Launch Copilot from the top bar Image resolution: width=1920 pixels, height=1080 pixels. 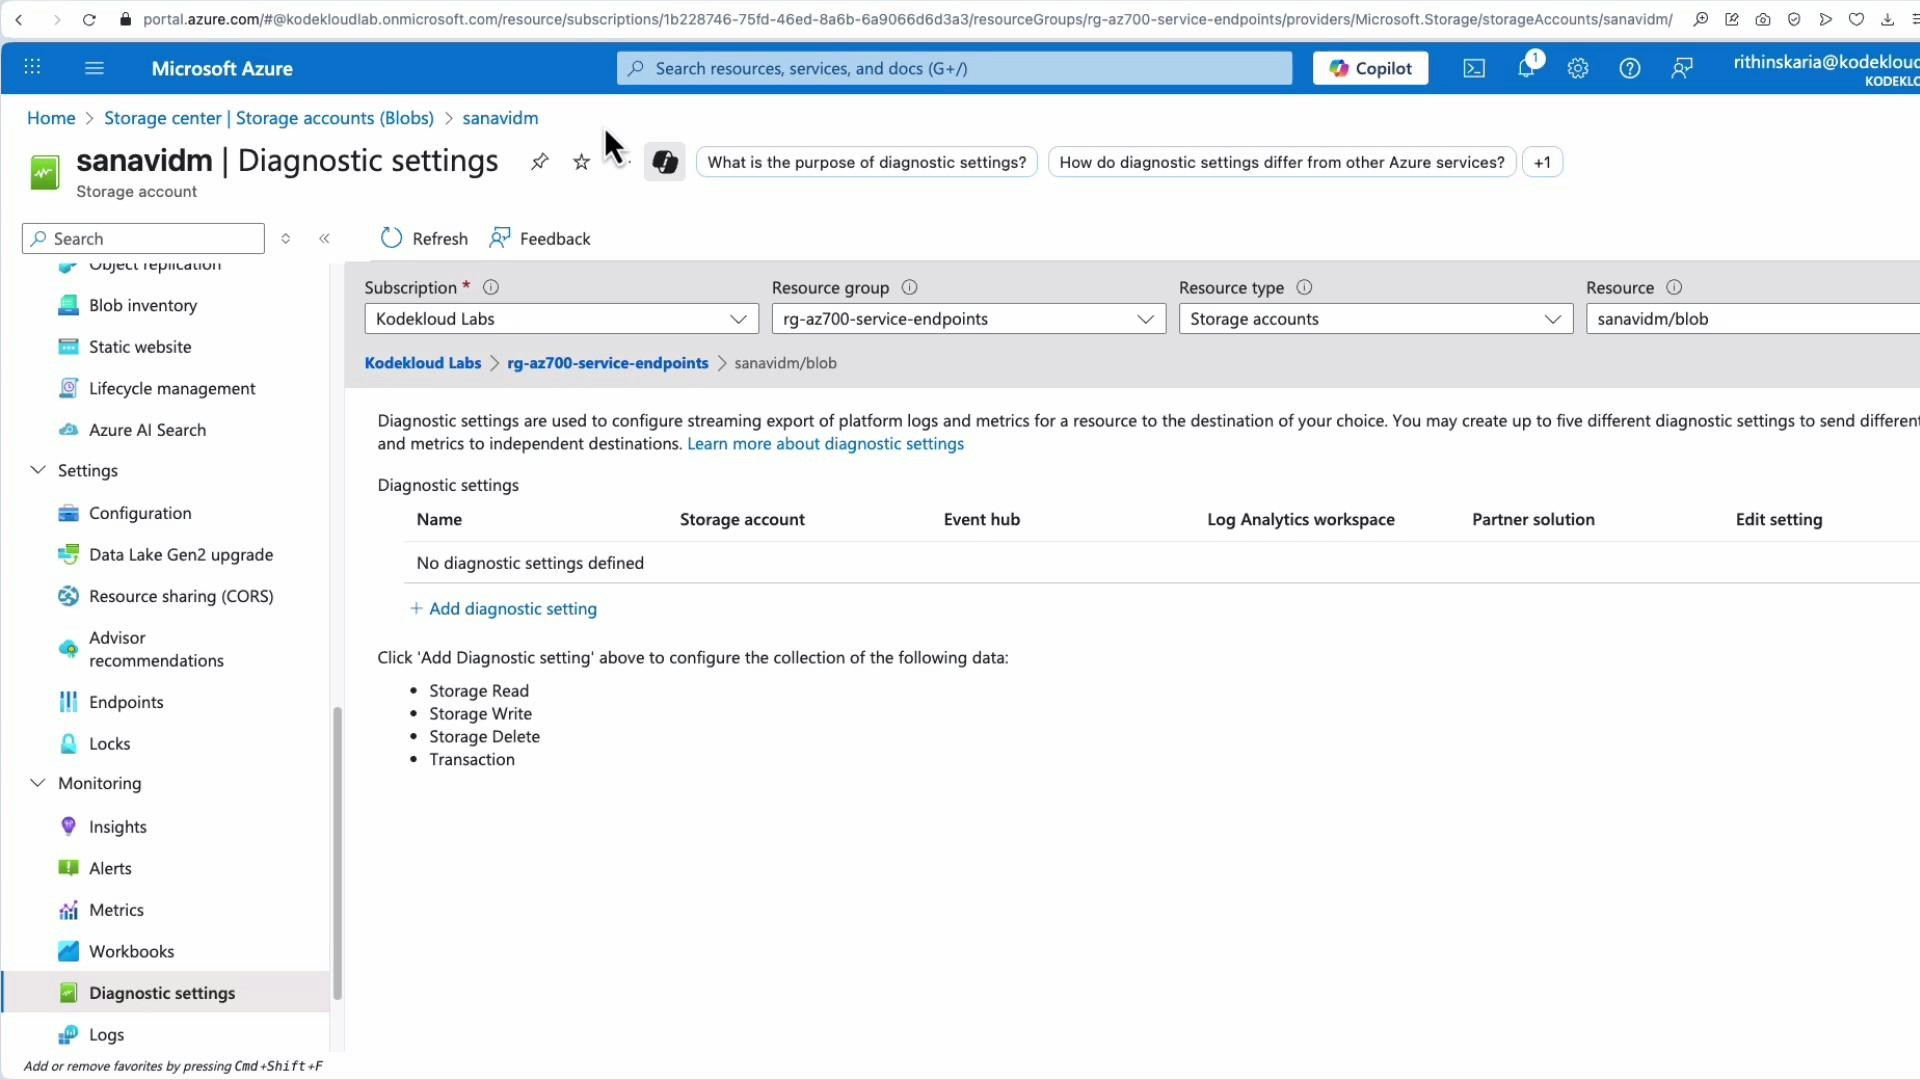(x=1369, y=68)
